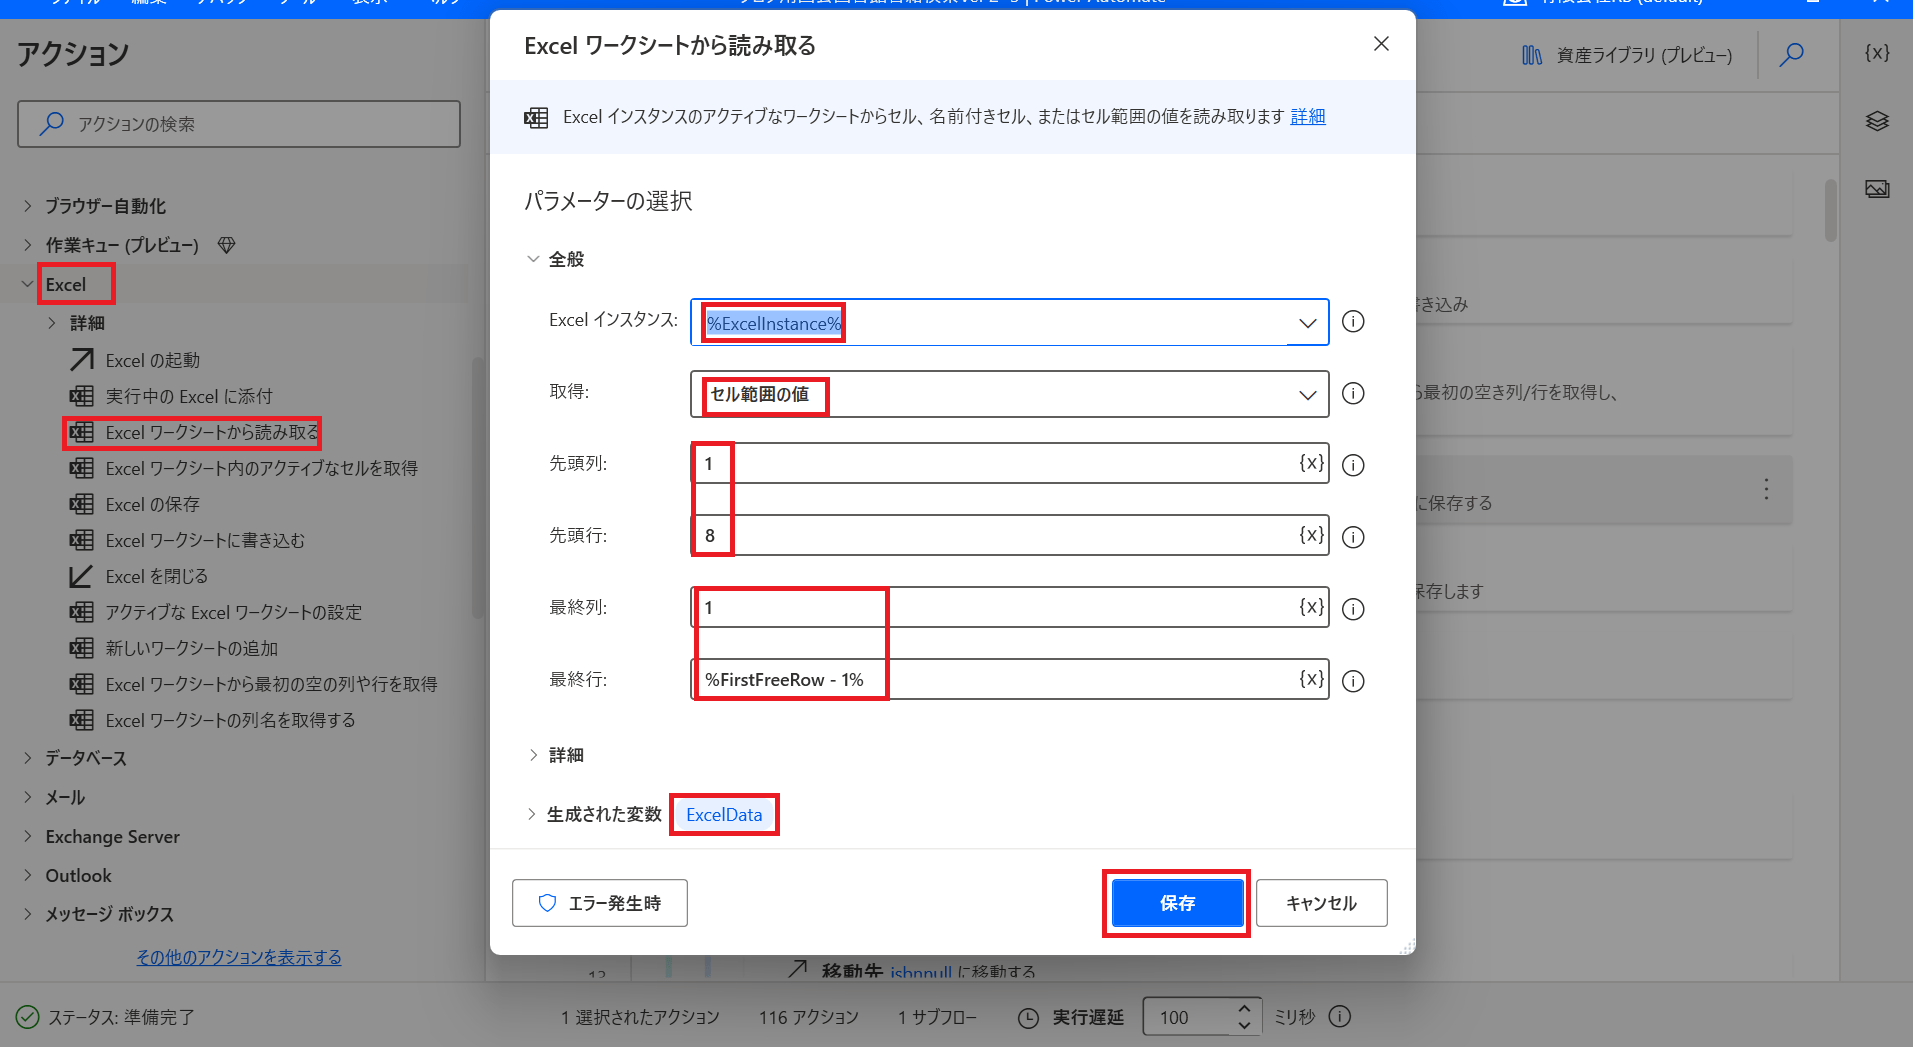Select 実行中の Excel に添付 action icon

pos(81,396)
